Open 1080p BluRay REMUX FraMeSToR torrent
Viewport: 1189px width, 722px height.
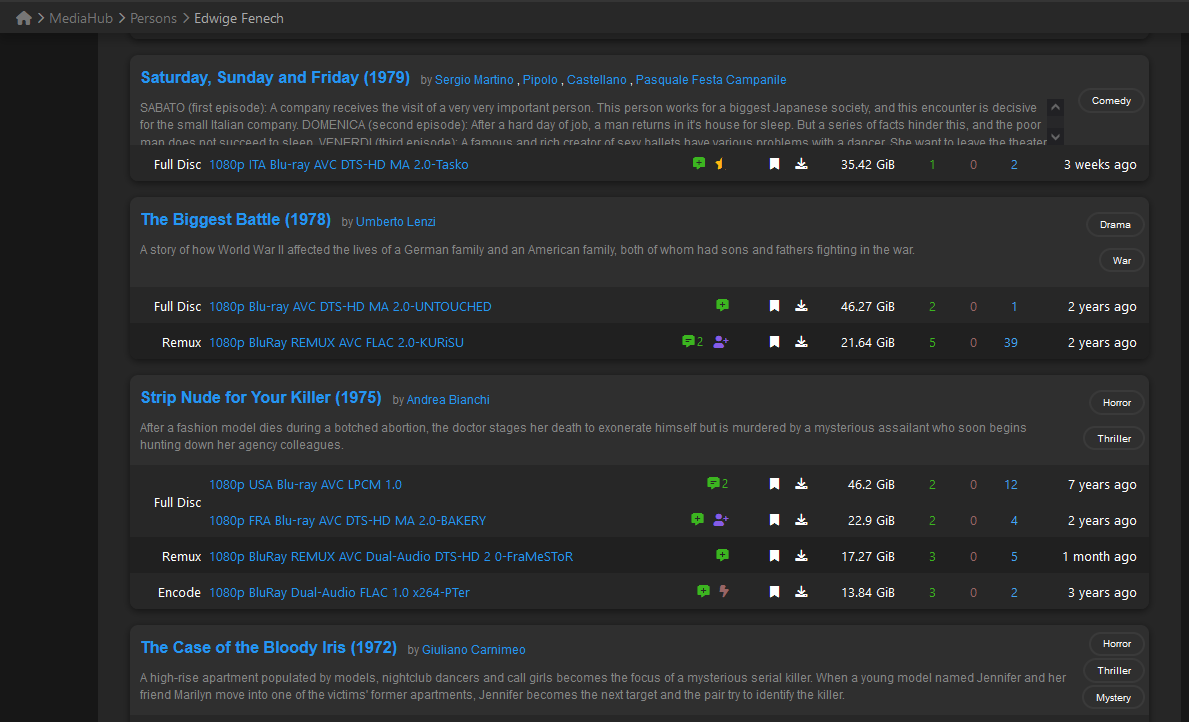tap(391, 557)
